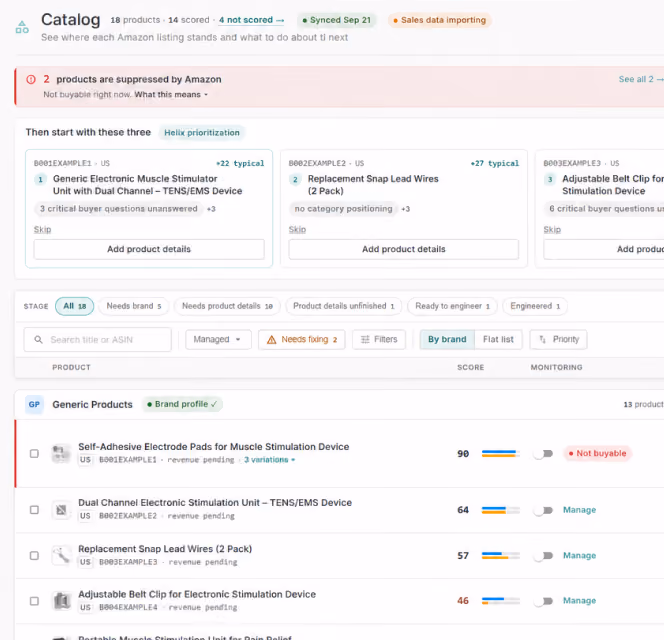Click score bar for Self-Adhesive Electrode Pads

click(501, 454)
